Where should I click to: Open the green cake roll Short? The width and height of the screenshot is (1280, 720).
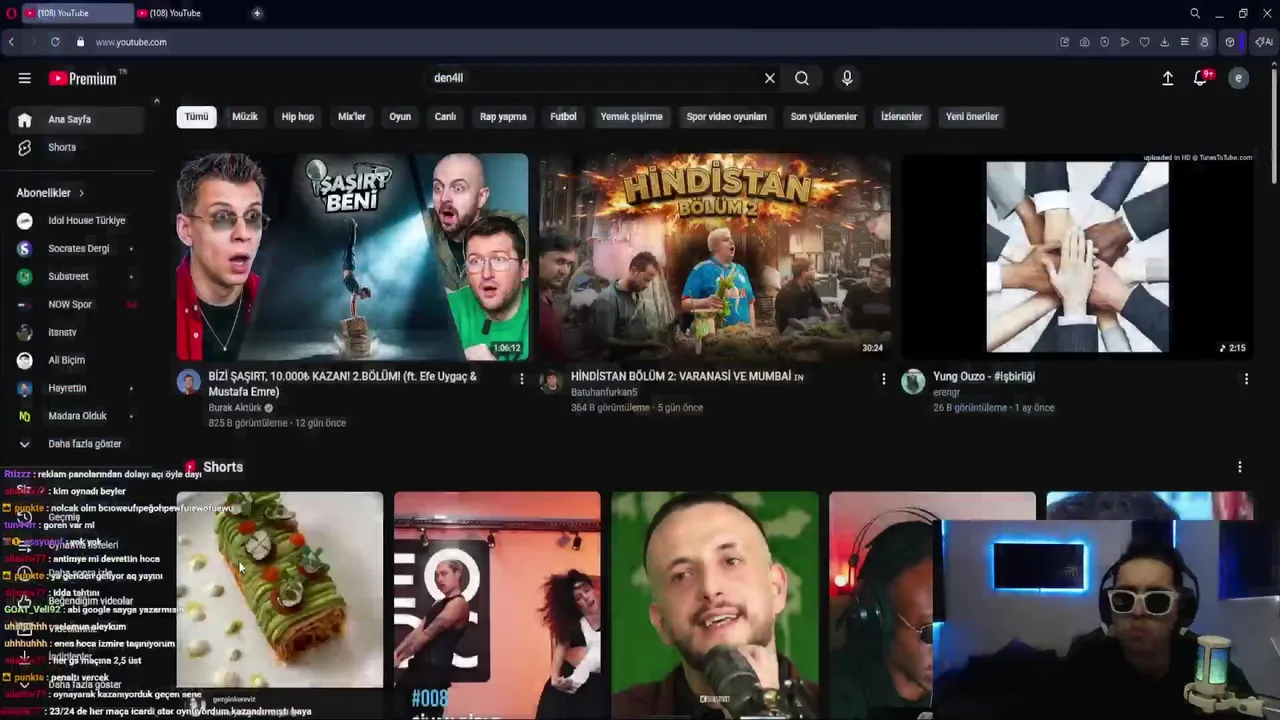tap(280, 590)
